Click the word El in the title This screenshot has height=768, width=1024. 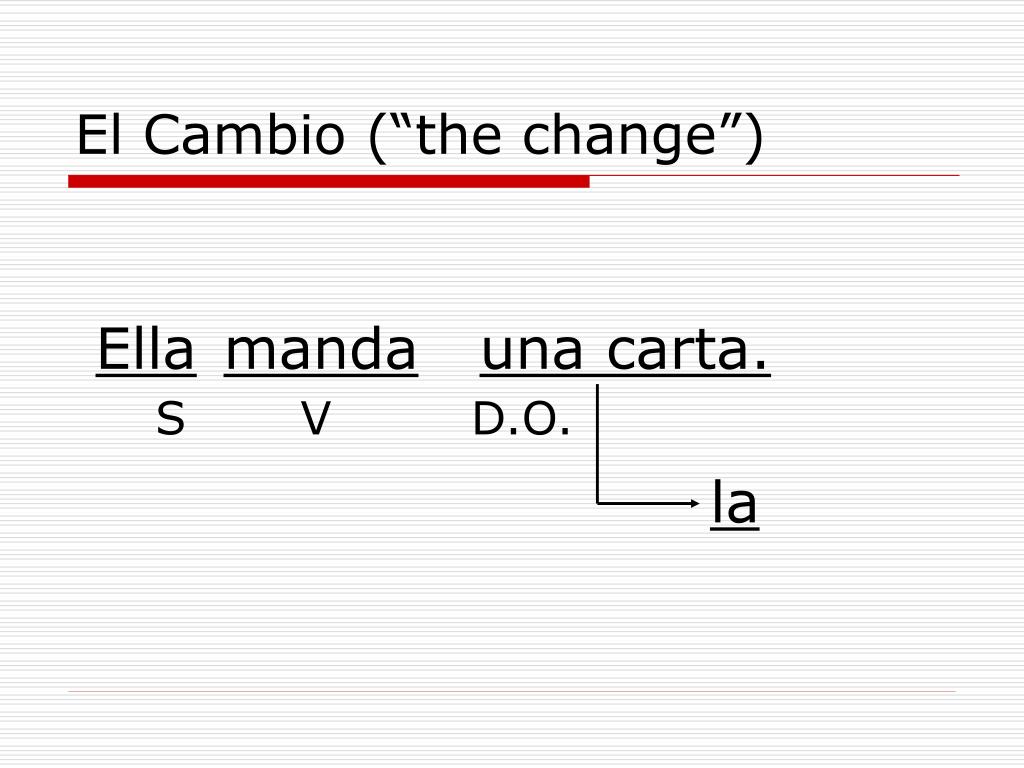(99, 135)
